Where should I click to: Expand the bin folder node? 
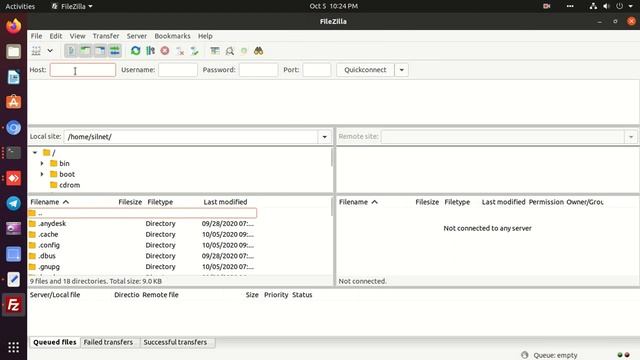42,163
